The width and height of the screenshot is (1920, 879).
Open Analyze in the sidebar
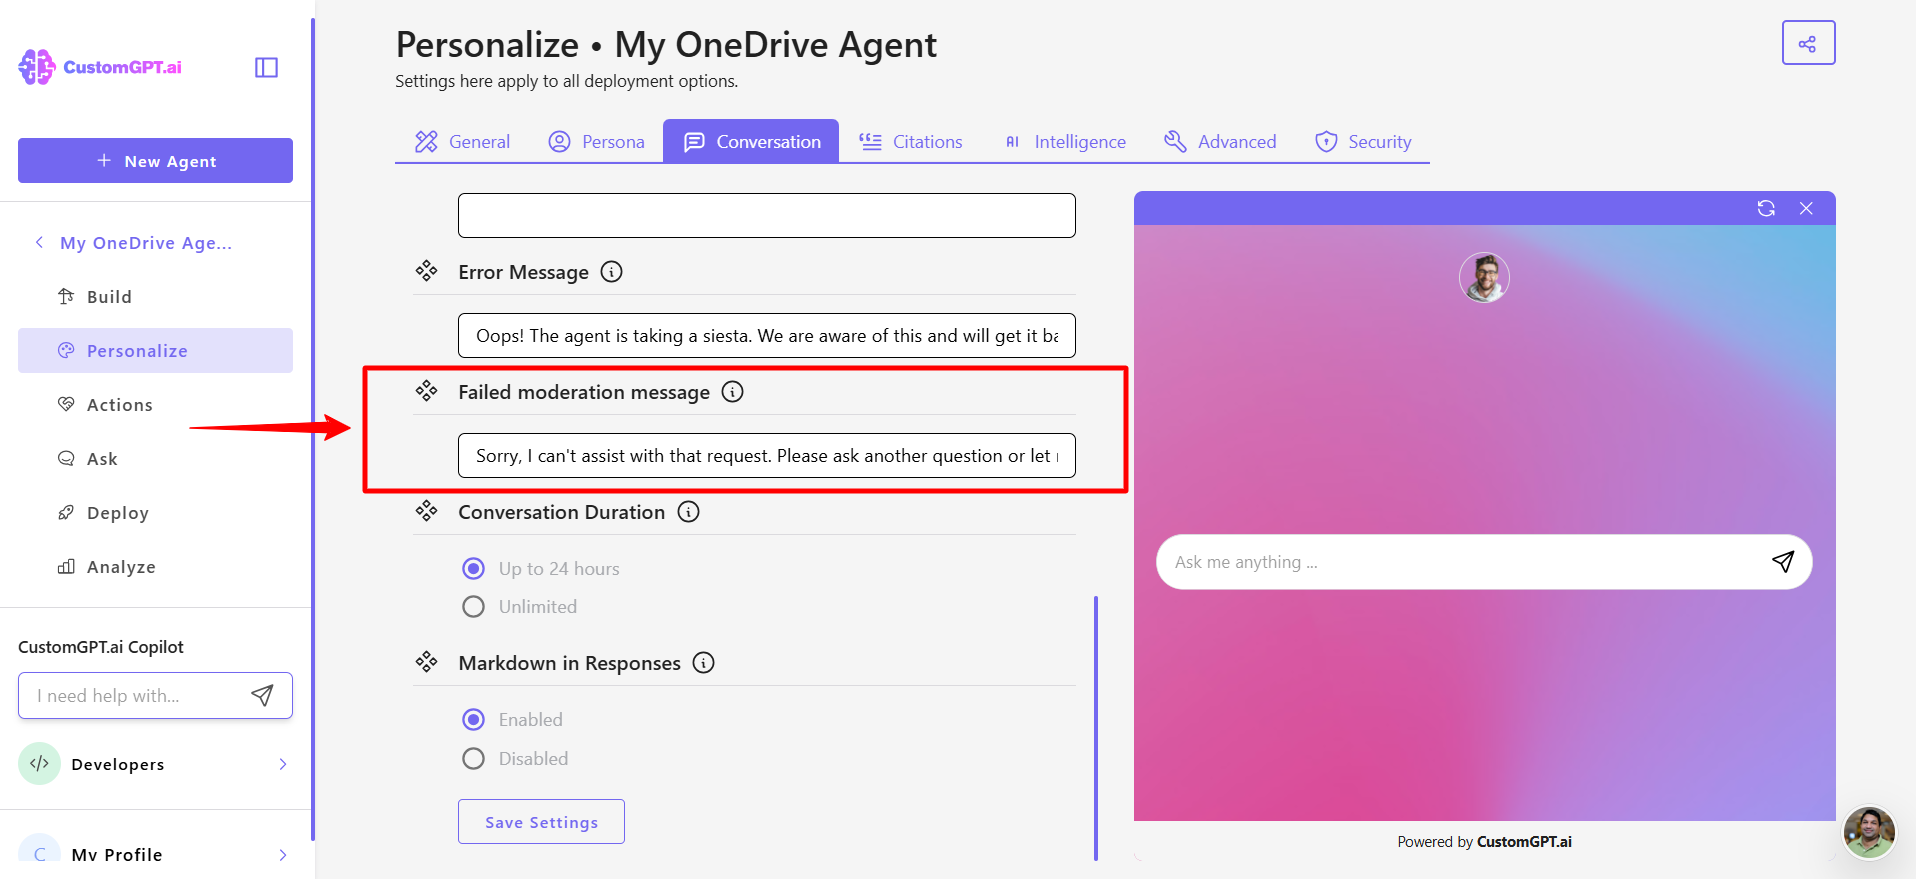[155, 566]
